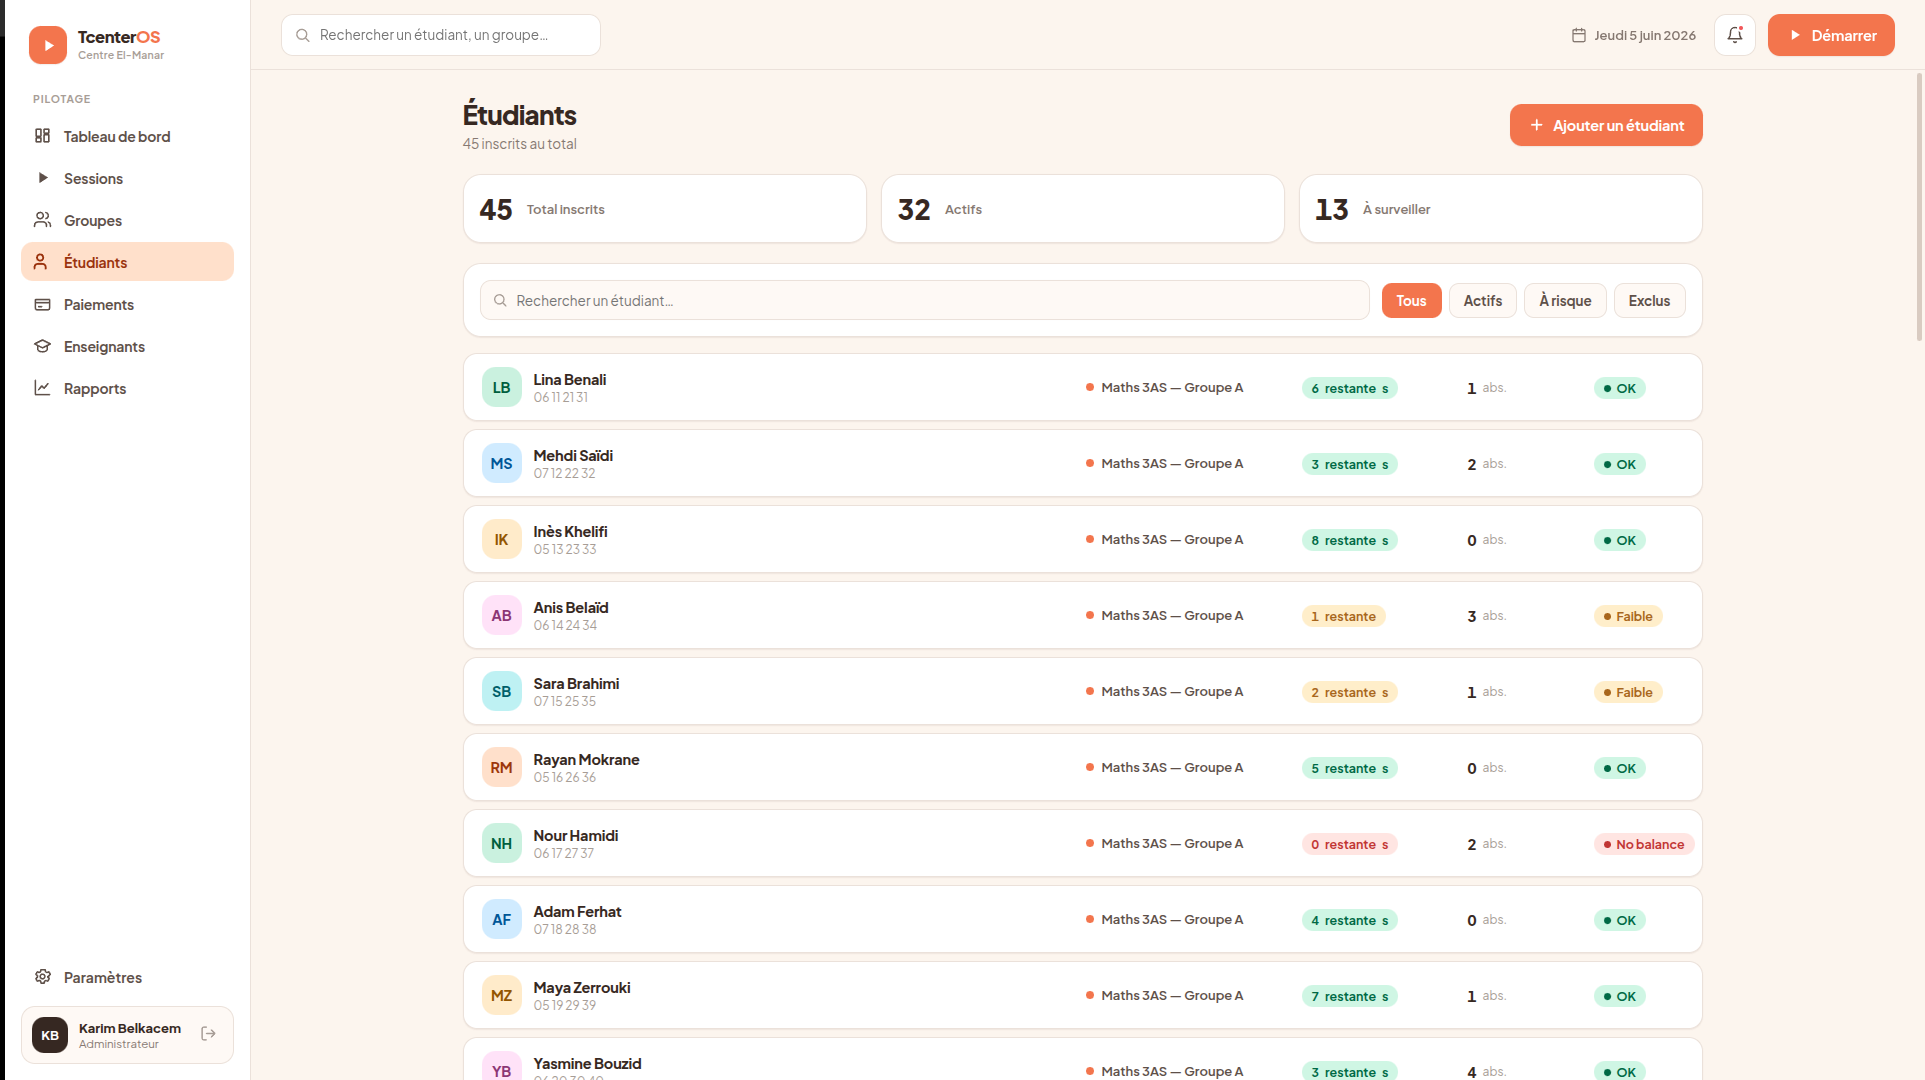Click the Faible badge for Sara Brahimi
This screenshot has width=1925, height=1080.
click(1628, 692)
